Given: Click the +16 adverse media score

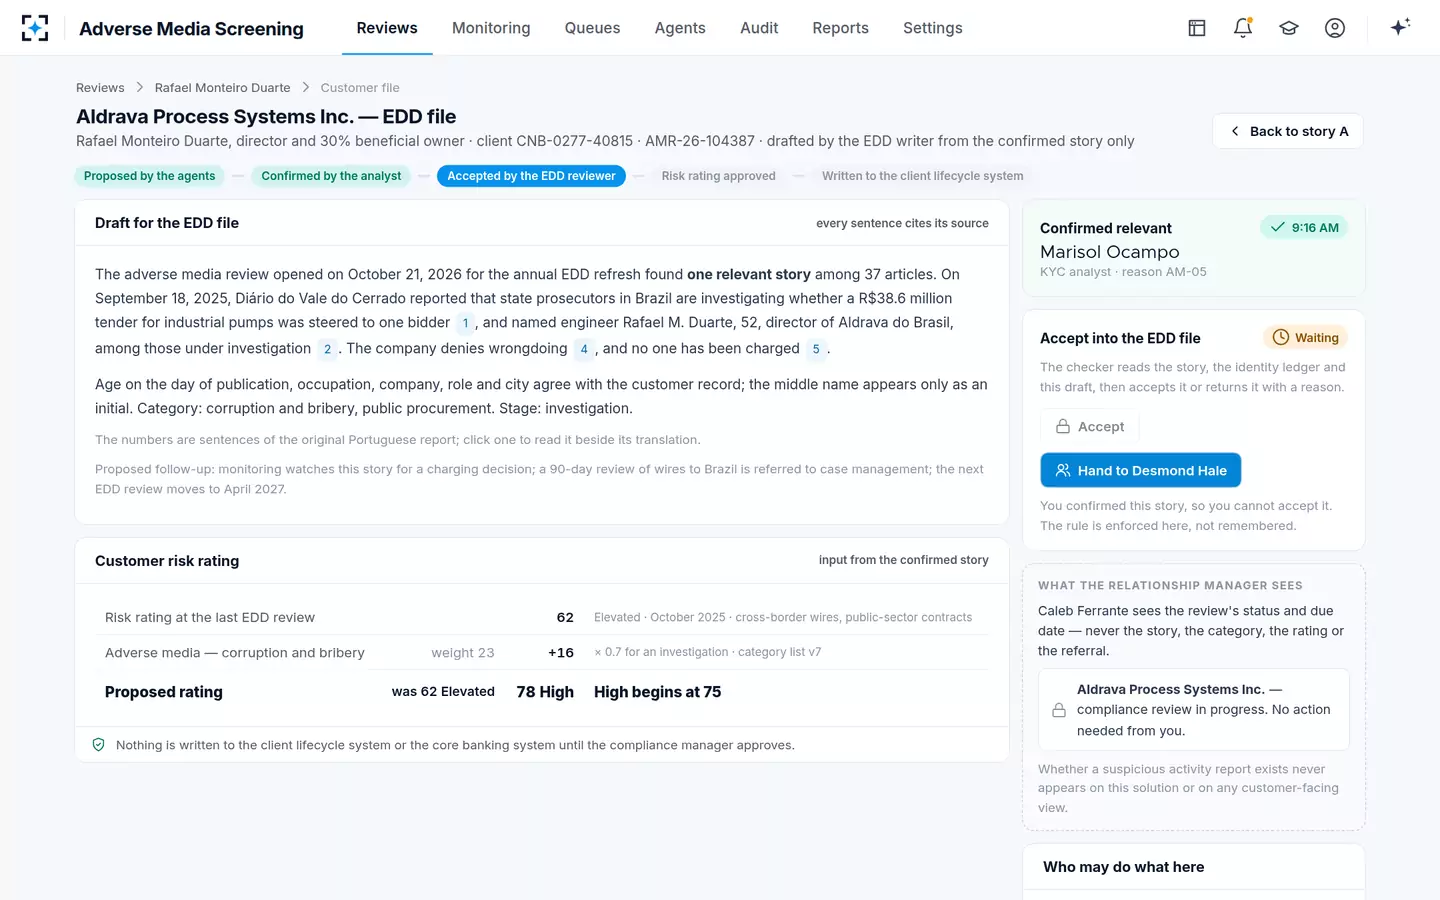Looking at the screenshot, I should (x=561, y=653).
